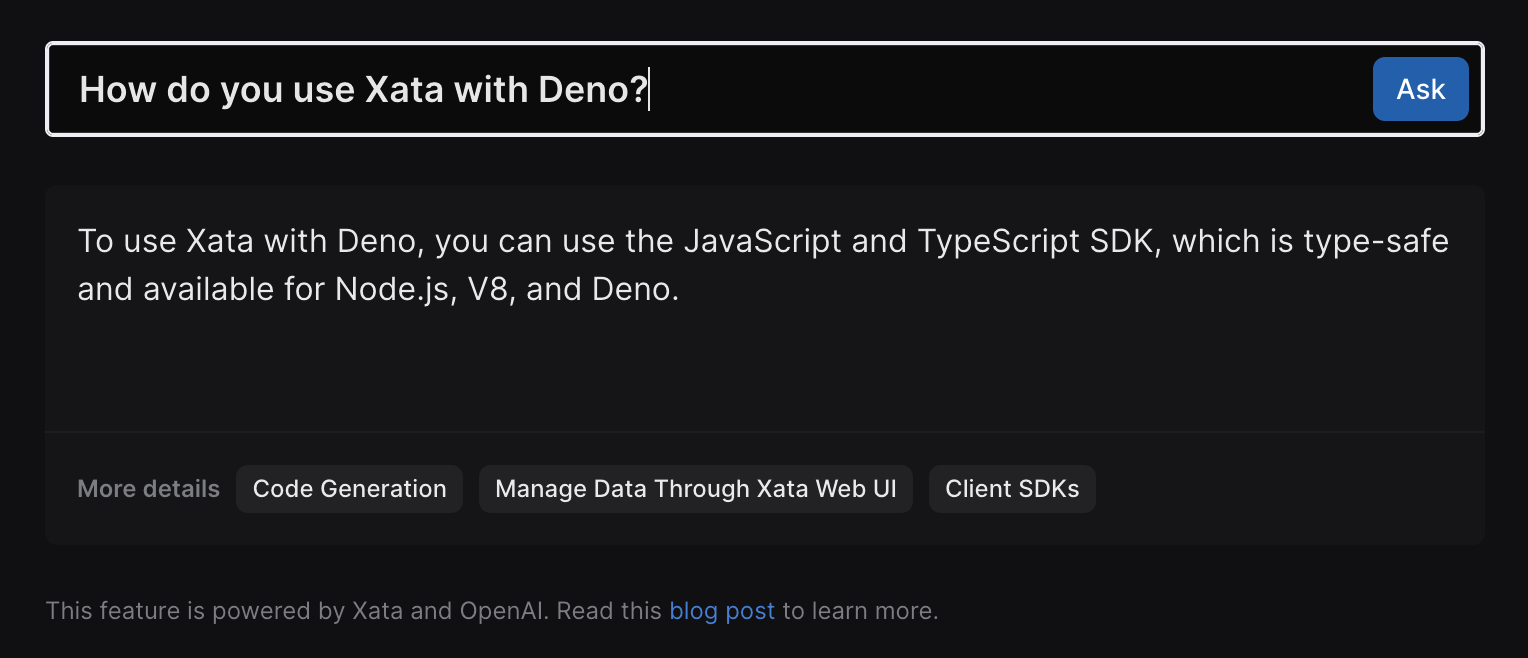Follow the blog post link
The image size is (1528, 658).
tap(722, 610)
